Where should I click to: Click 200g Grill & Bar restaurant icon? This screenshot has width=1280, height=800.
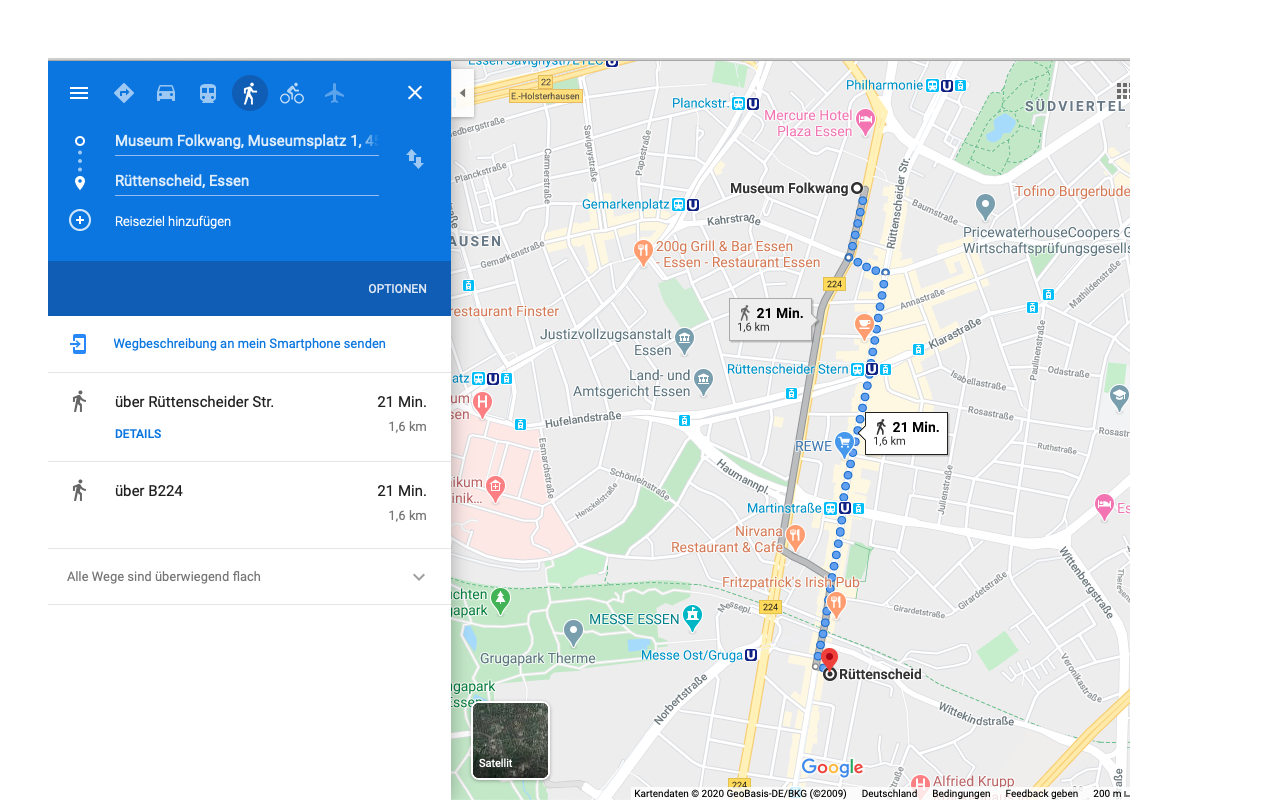644,251
